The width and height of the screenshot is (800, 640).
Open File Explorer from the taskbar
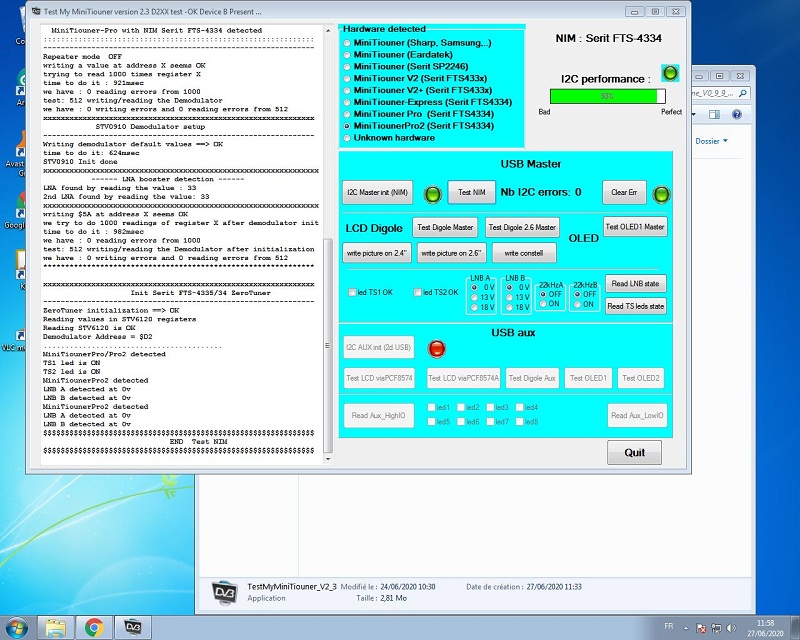[x=57, y=627]
